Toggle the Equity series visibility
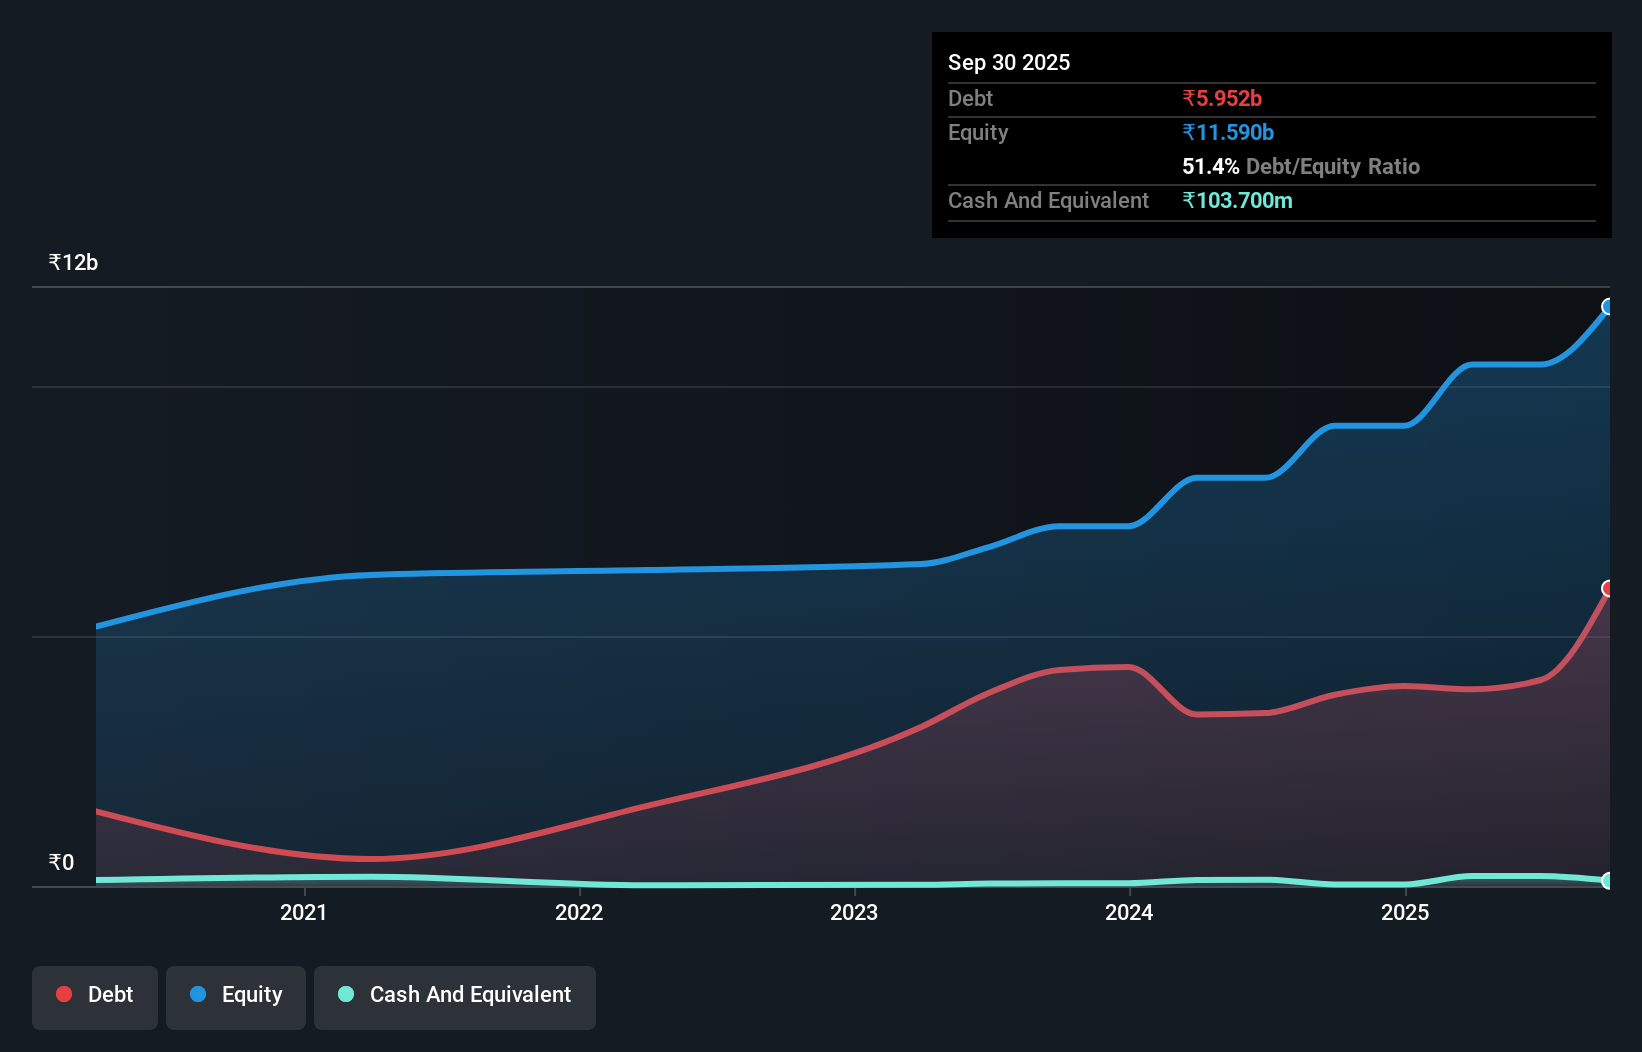 235,995
